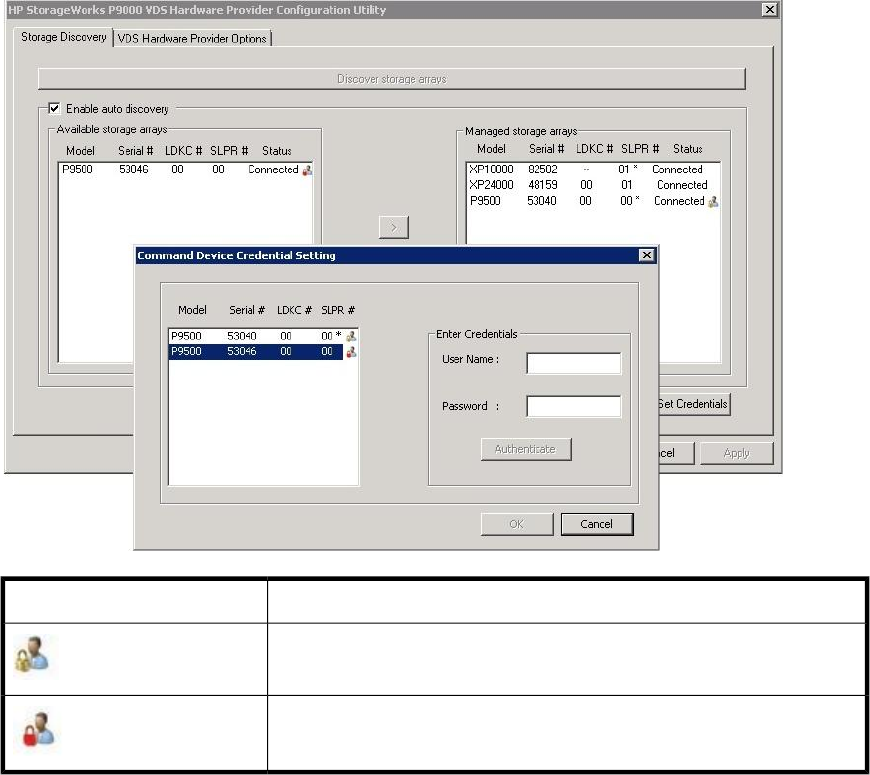
Task: Switch to VDS Hardware Provider Options tab
Action: coord(192,38)
